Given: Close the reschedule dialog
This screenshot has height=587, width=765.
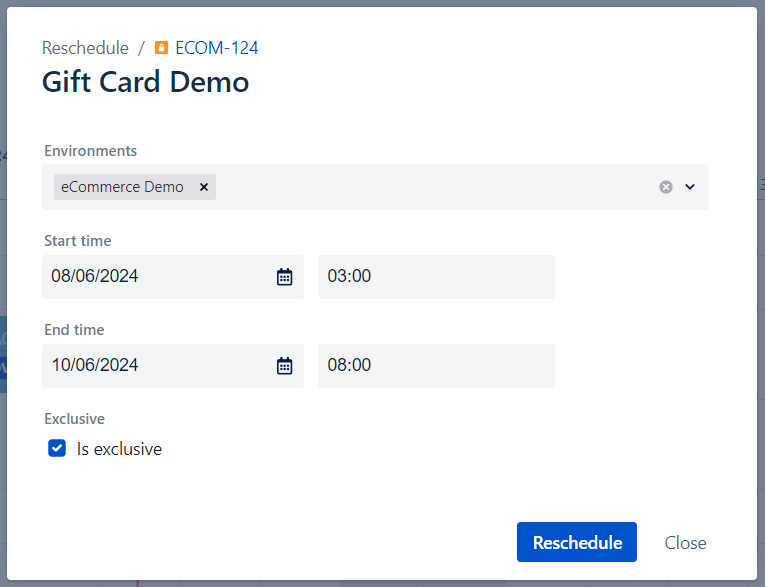Looking at the screenshot, I should click(685, 543).
